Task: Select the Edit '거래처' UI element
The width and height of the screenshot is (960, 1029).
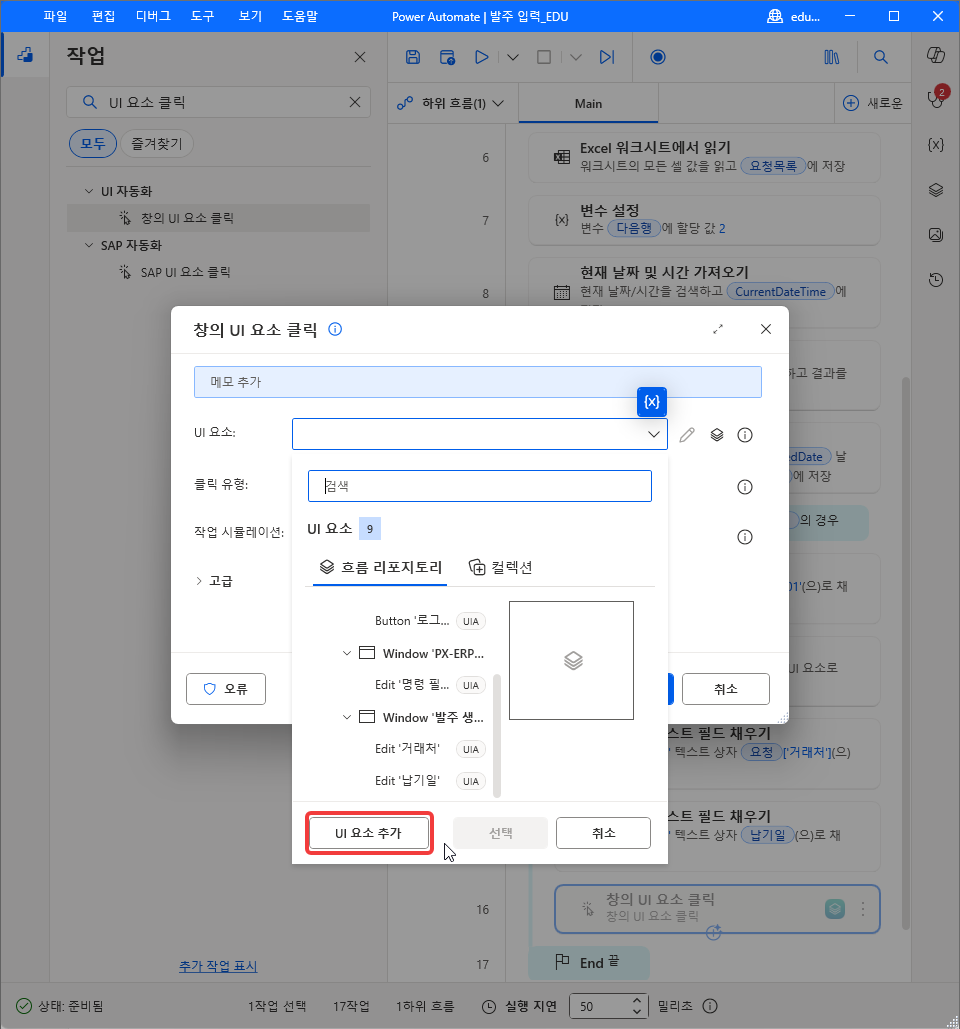Action: click(407, 749)
